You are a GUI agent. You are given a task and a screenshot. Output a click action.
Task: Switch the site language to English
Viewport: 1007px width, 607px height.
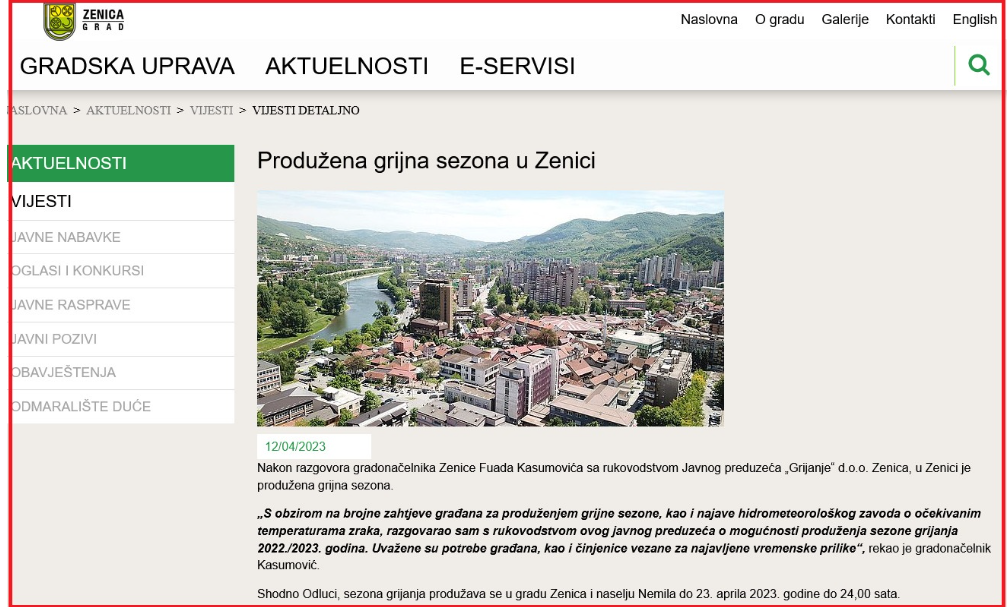coord(974,19)
